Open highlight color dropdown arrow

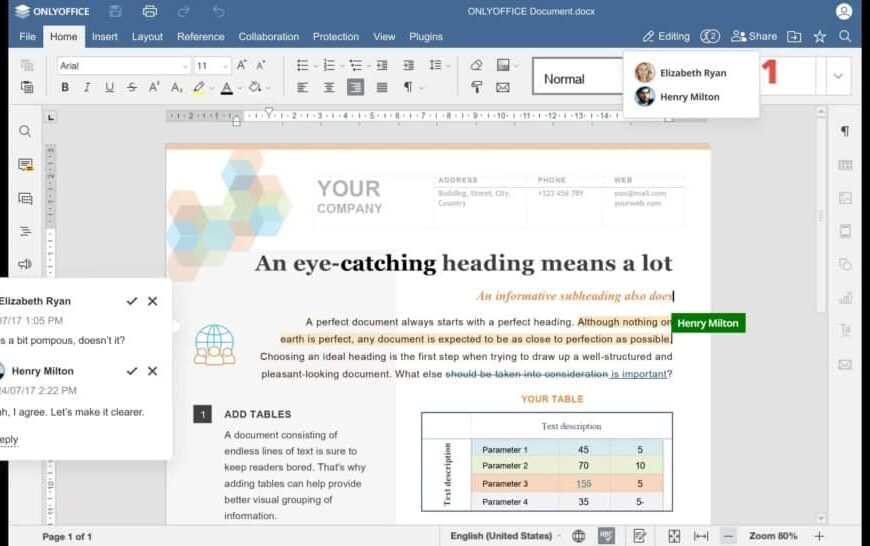pyautogui.click(x=212, y=88)
